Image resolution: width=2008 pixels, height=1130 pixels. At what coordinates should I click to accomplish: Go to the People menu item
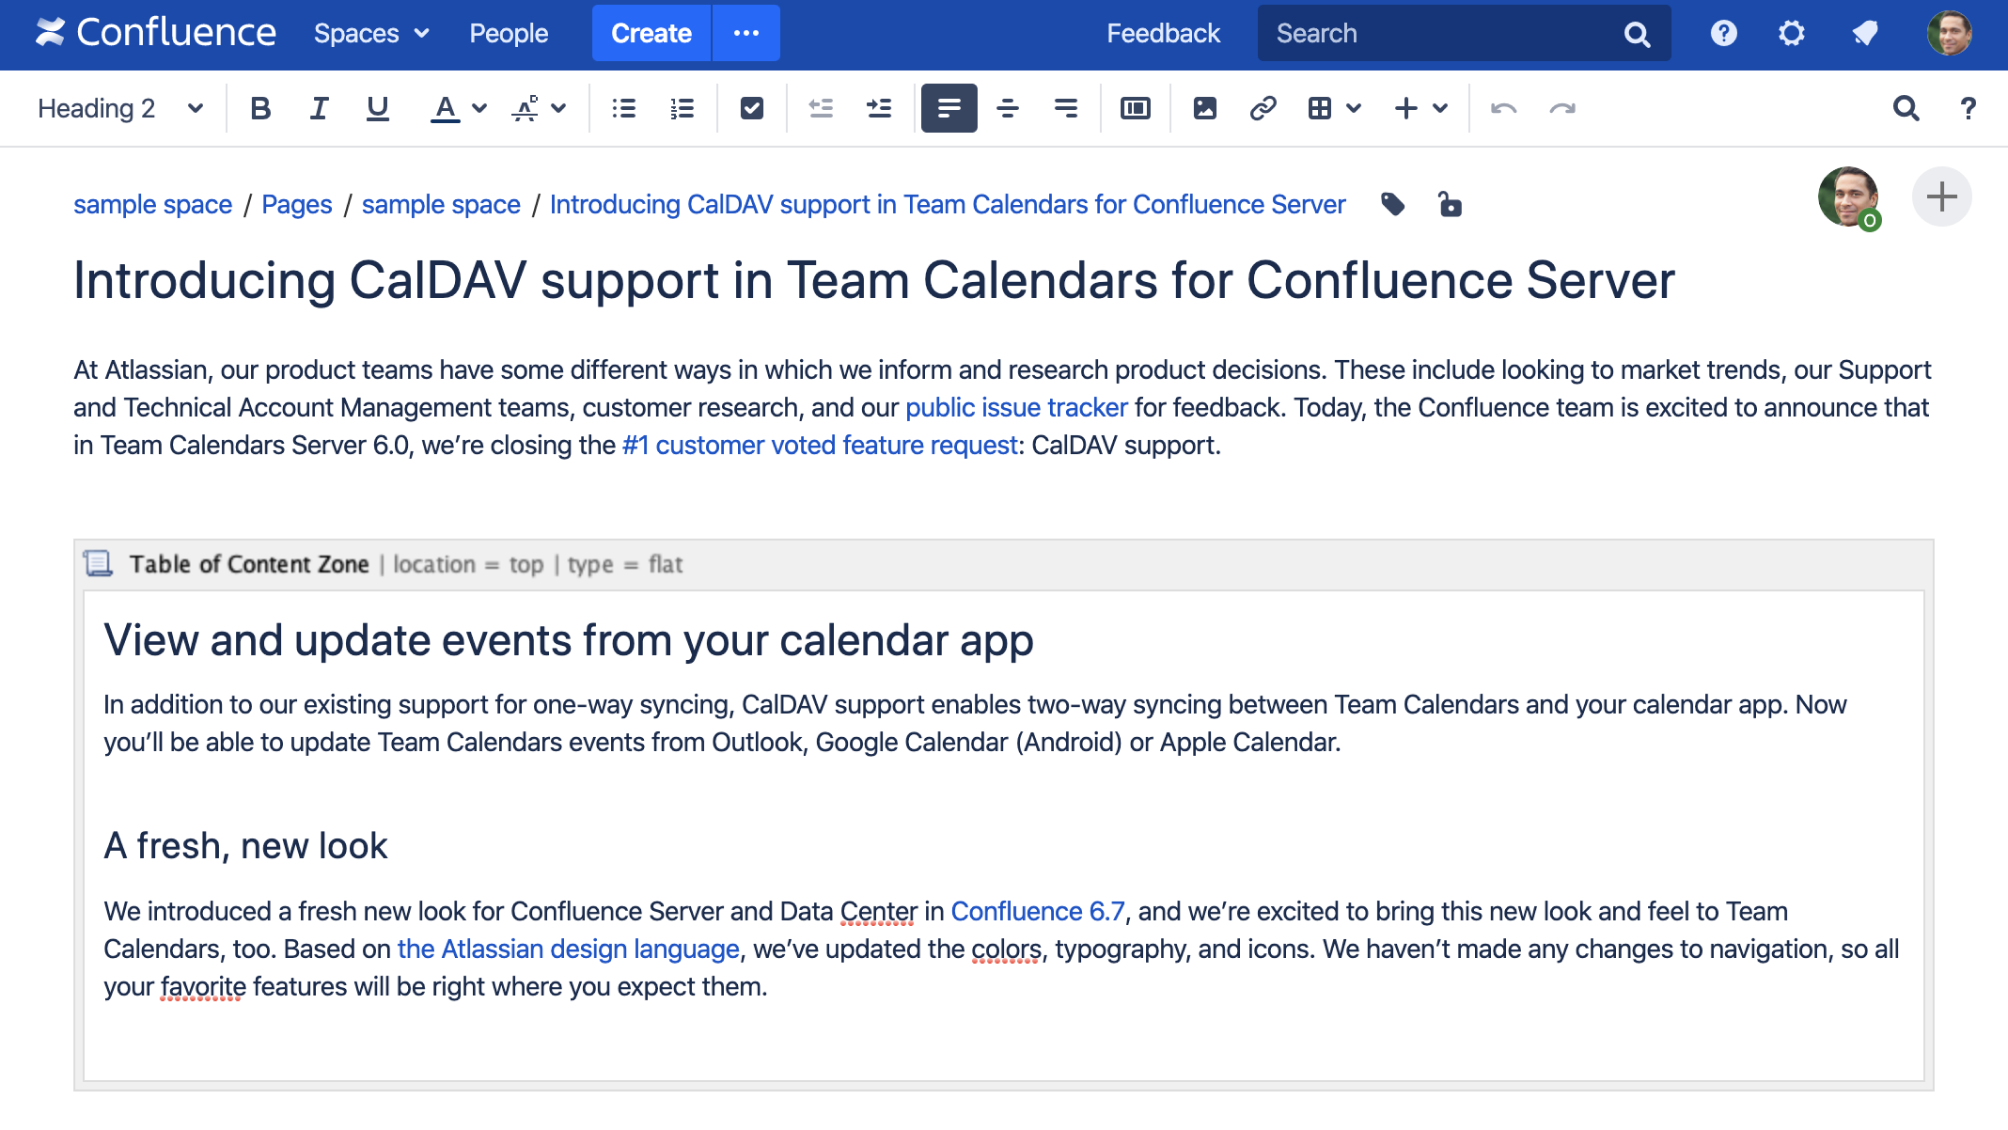508,33
